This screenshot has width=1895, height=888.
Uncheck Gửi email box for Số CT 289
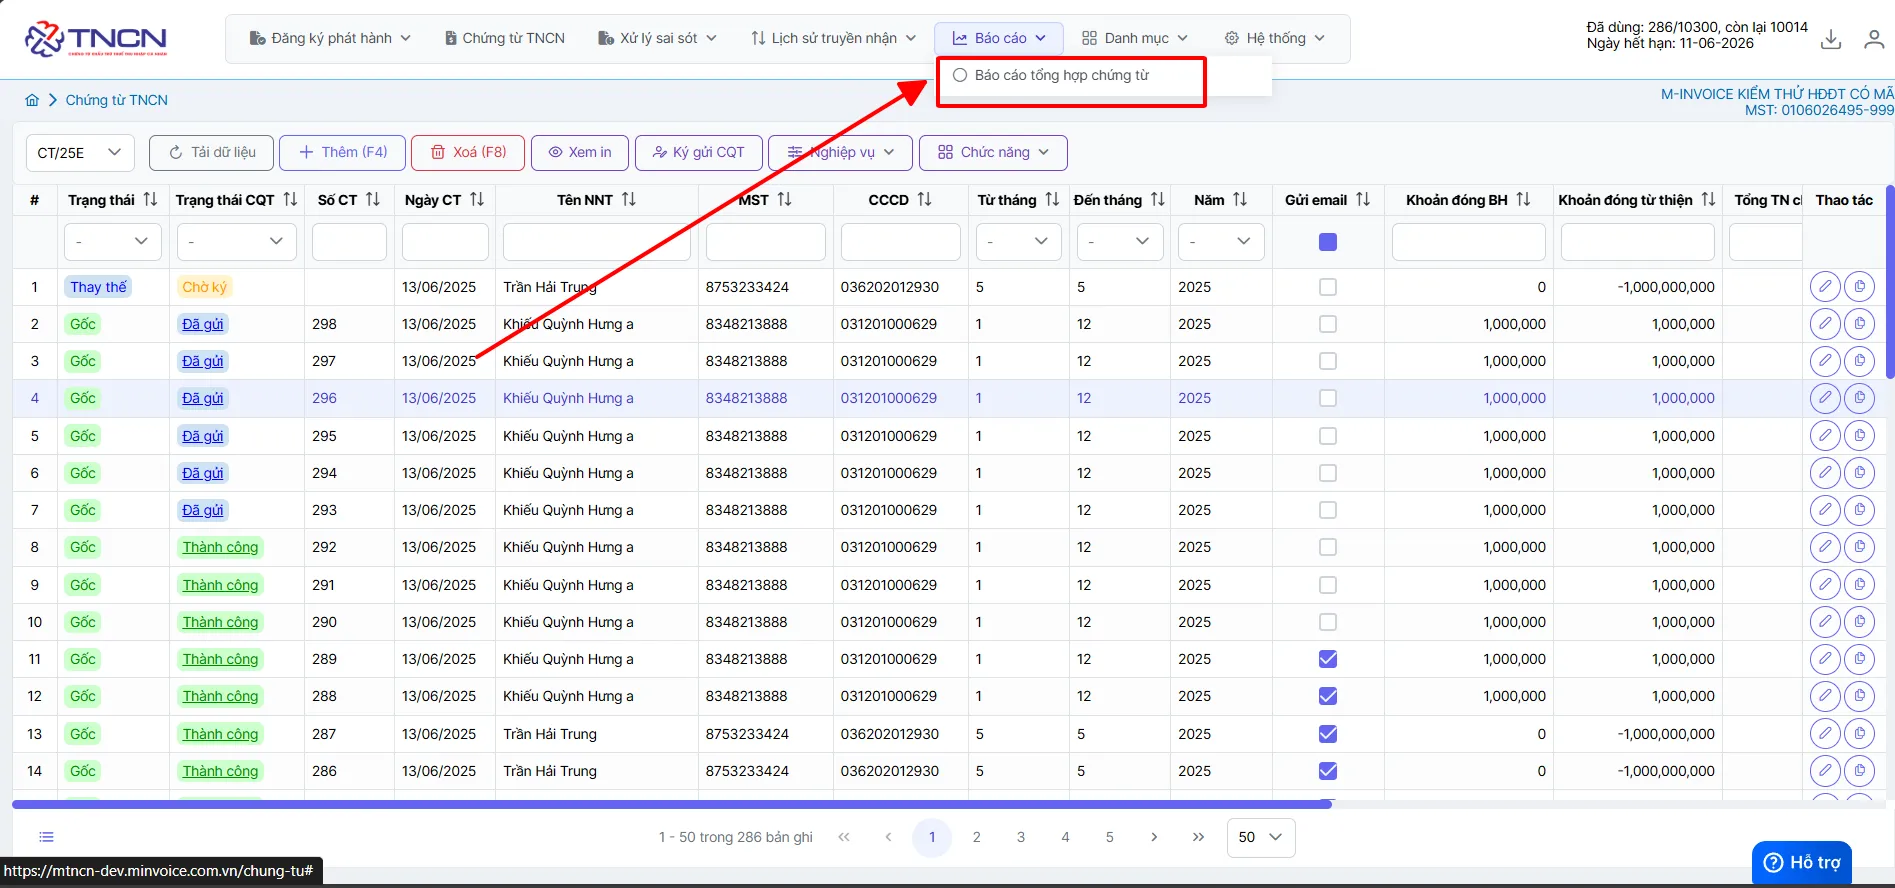[1328, 659]
